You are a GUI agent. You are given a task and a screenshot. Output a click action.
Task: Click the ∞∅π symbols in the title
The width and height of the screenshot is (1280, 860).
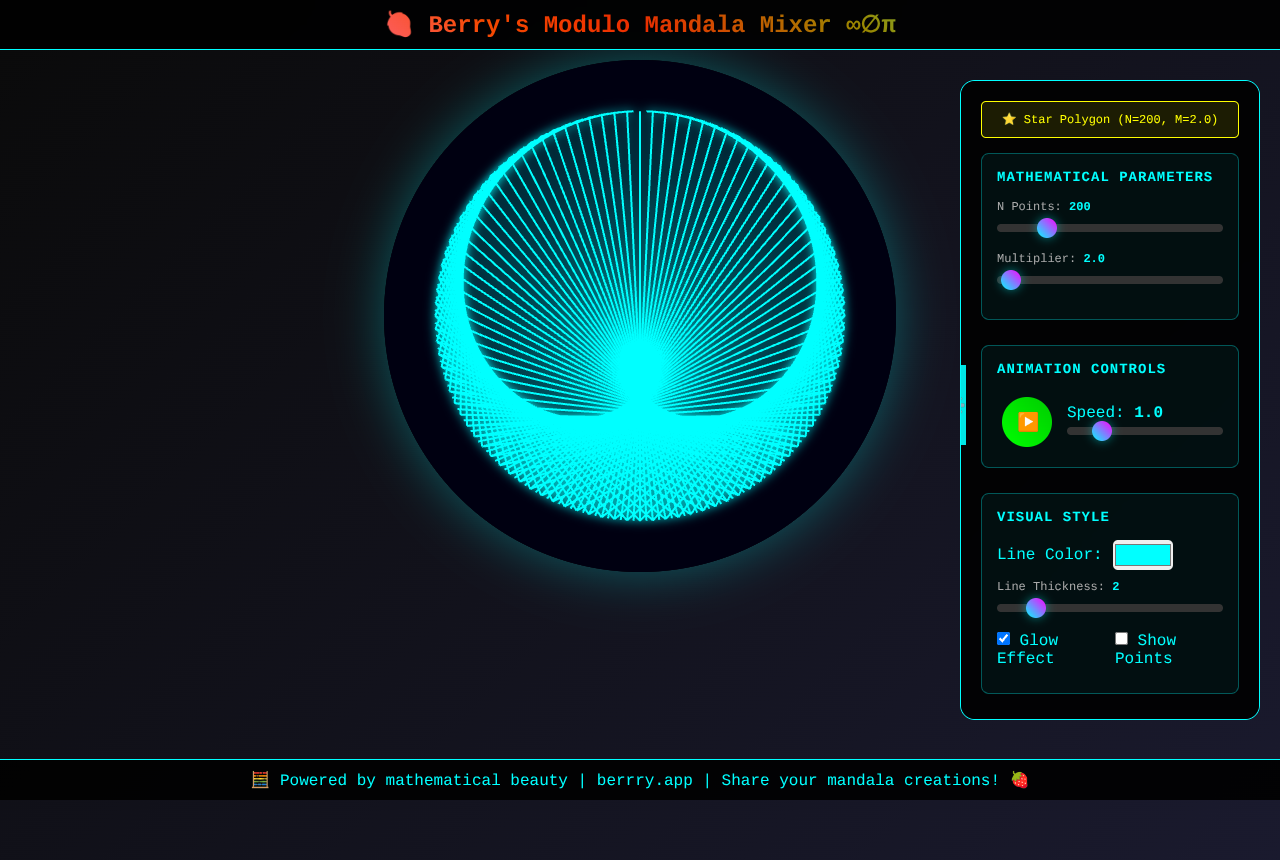tap(870, 25)
